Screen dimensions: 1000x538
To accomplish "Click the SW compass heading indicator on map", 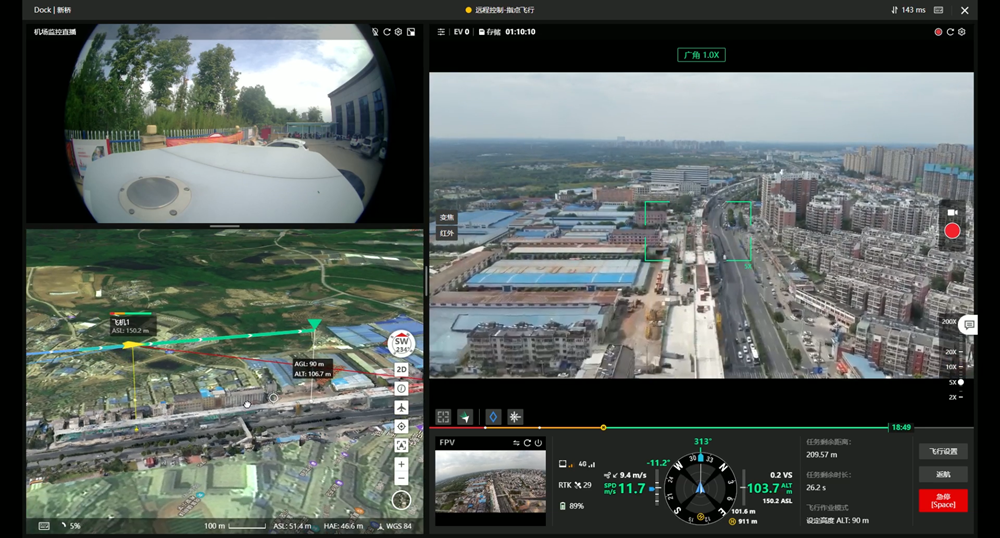I will 402,344.
